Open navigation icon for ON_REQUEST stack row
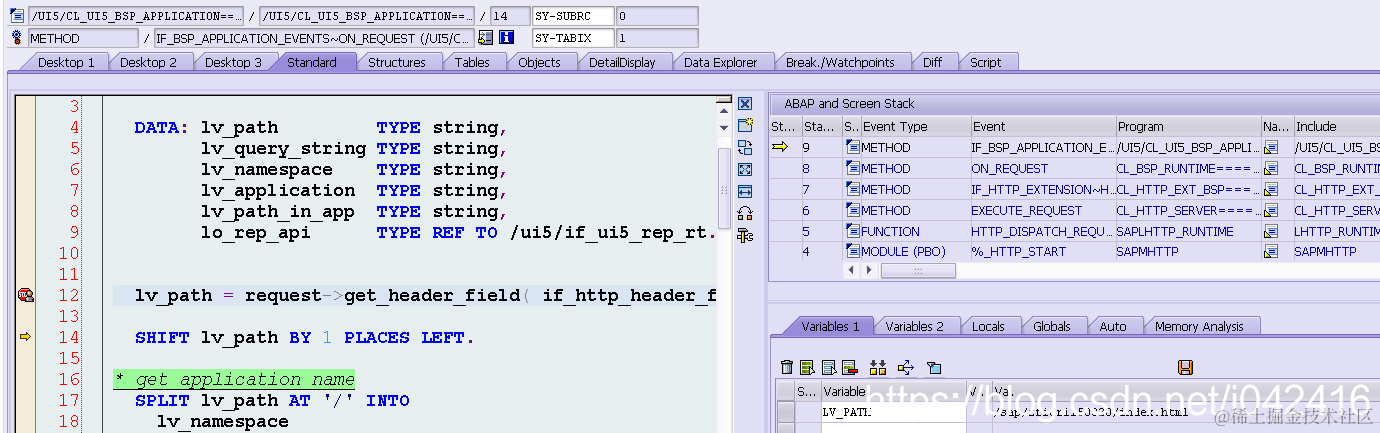 tap(1271, 168)
